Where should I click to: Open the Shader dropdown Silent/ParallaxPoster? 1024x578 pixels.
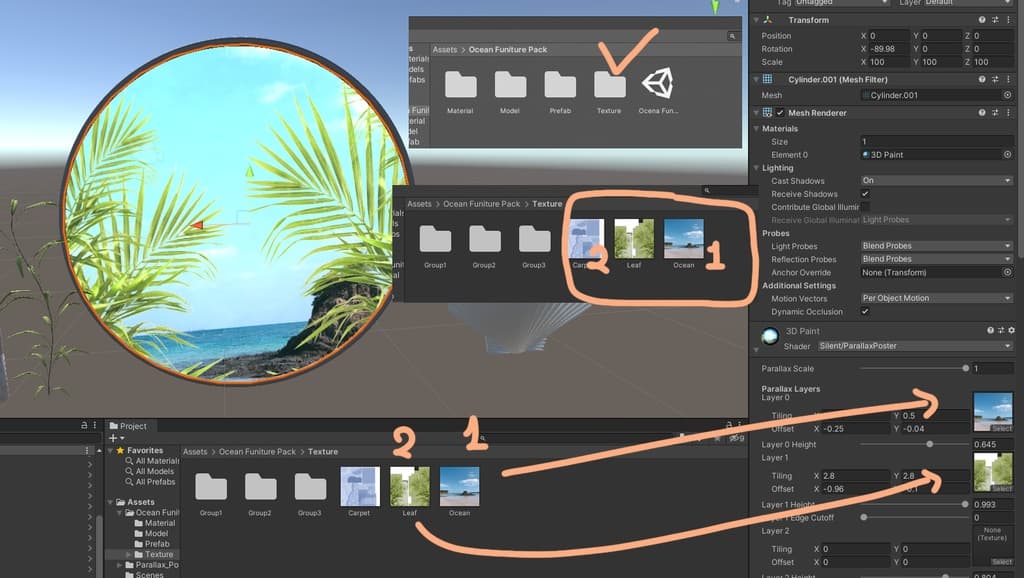tap(915, 346)
